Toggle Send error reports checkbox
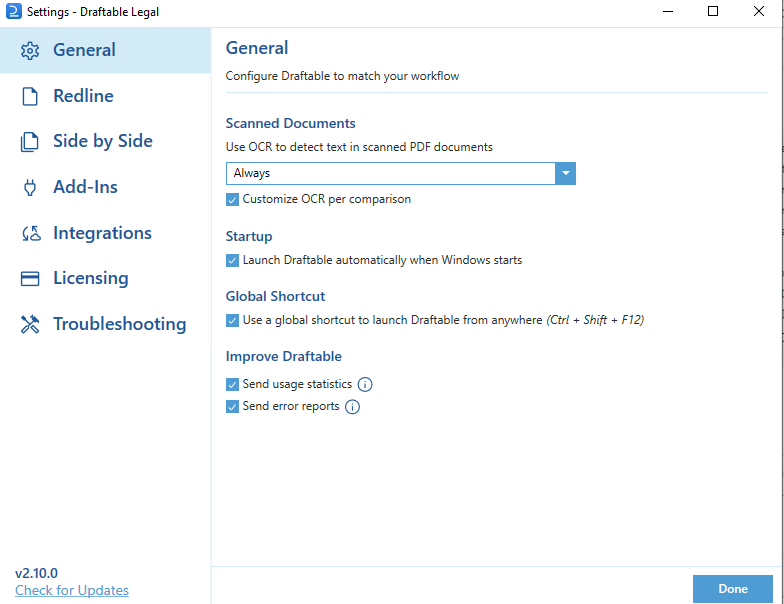Screen dimensions: 784x604 point(232,406)
